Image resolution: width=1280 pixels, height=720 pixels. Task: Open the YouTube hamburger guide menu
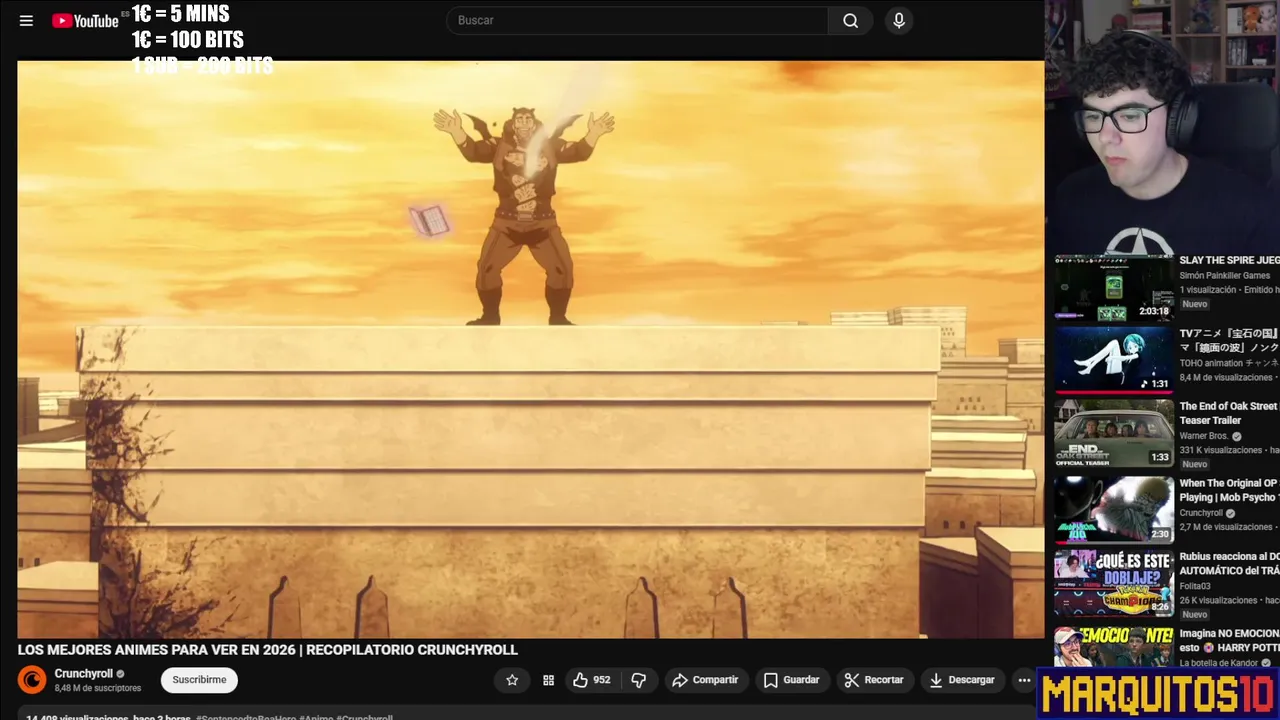26,20
